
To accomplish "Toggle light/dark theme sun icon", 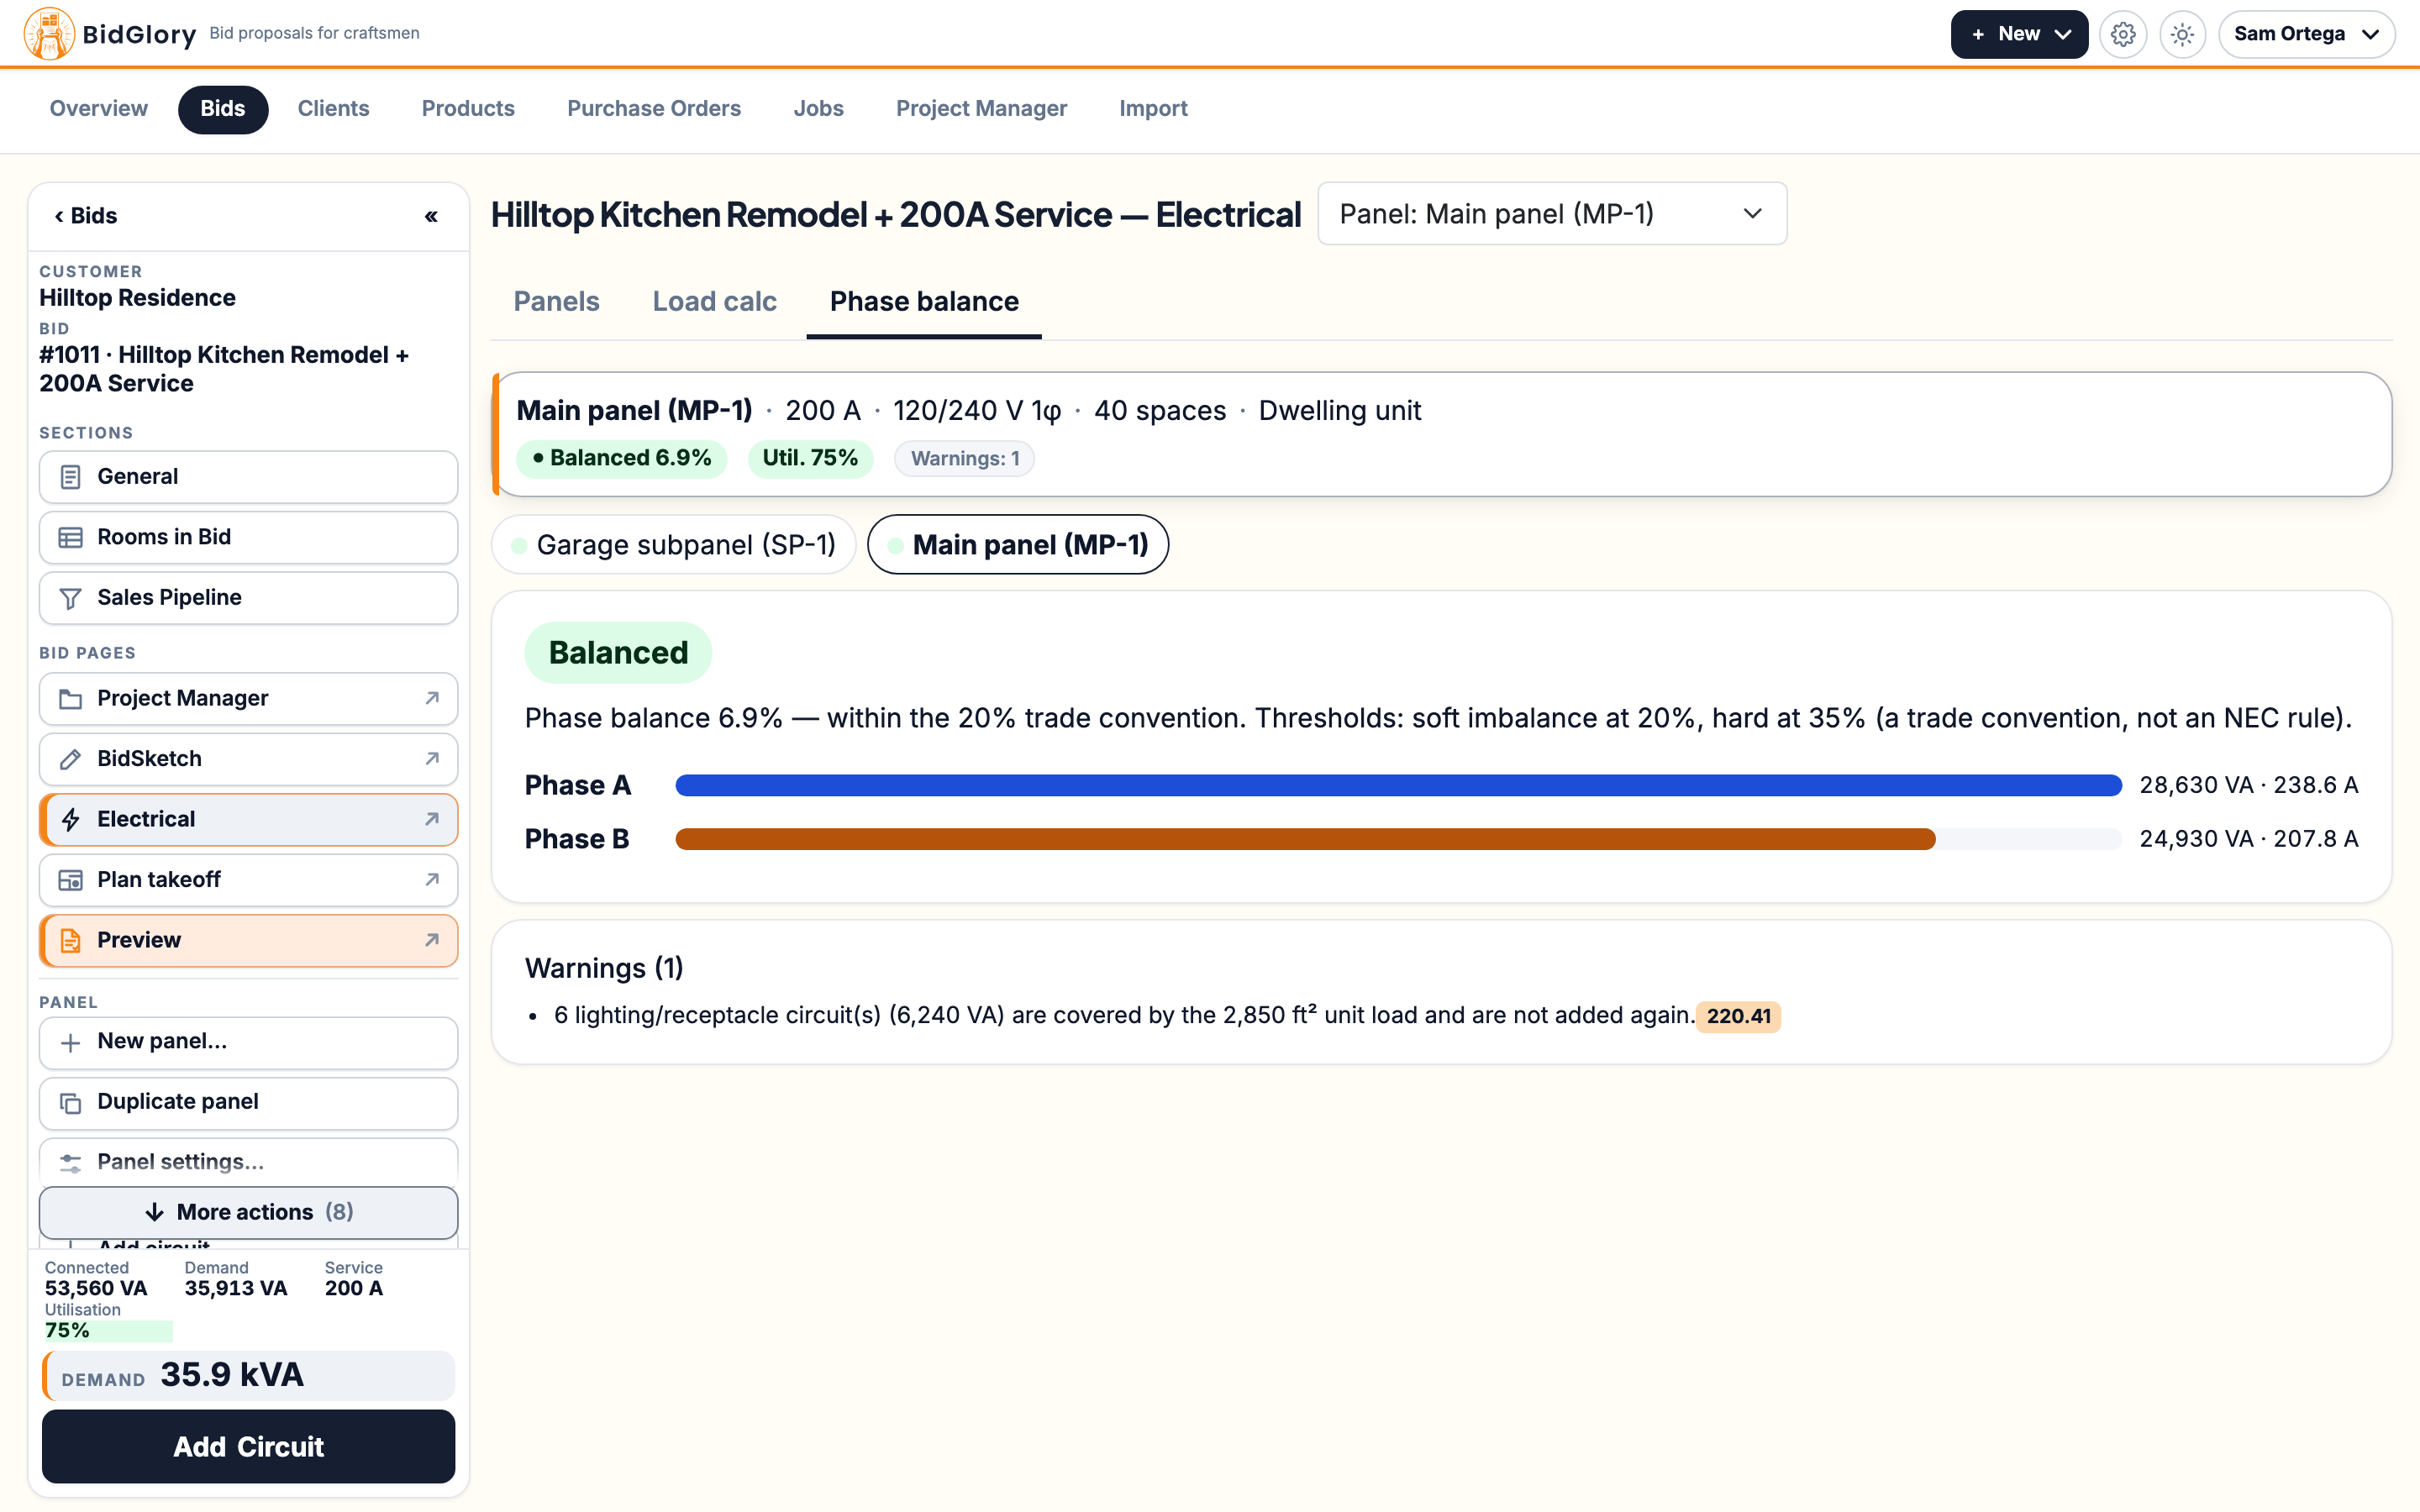I will 2182,34.
